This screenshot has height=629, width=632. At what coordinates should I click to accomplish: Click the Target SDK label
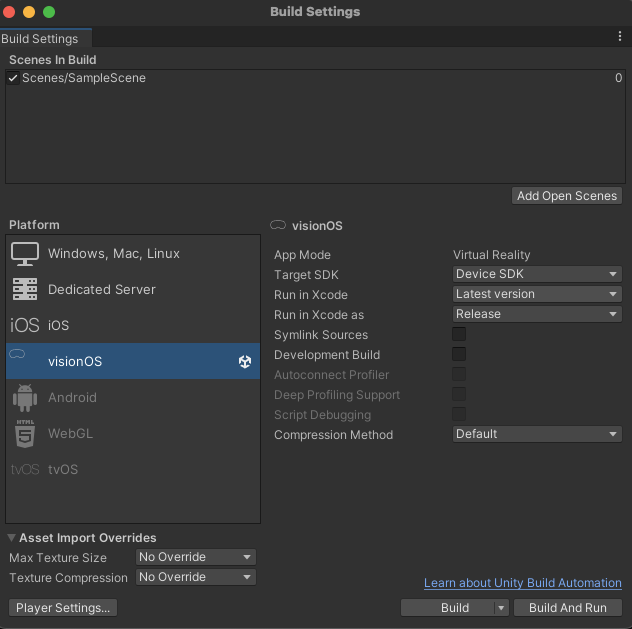pyautogui.click(x=306, y=275)
